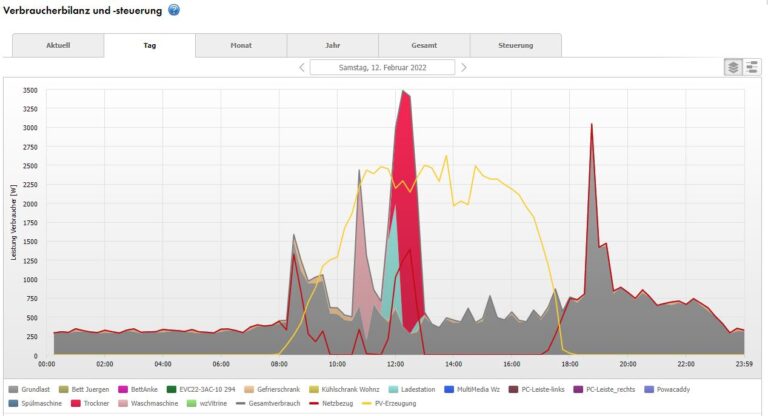This screenshot has height=416, width=768.
Task: Switch to the list-style chart view
Action: 751,67
